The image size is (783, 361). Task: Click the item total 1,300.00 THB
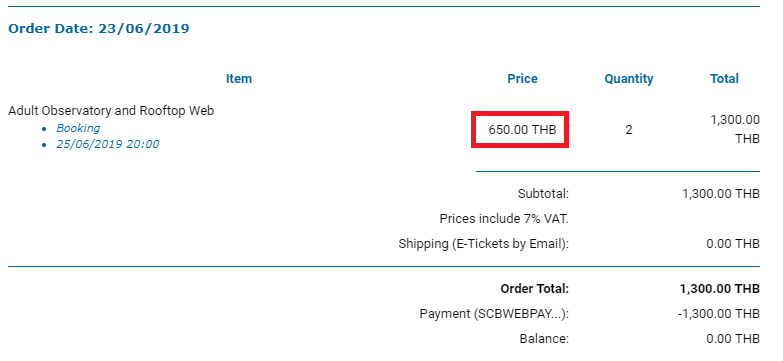pyautogui.click(x=735, y=129)
